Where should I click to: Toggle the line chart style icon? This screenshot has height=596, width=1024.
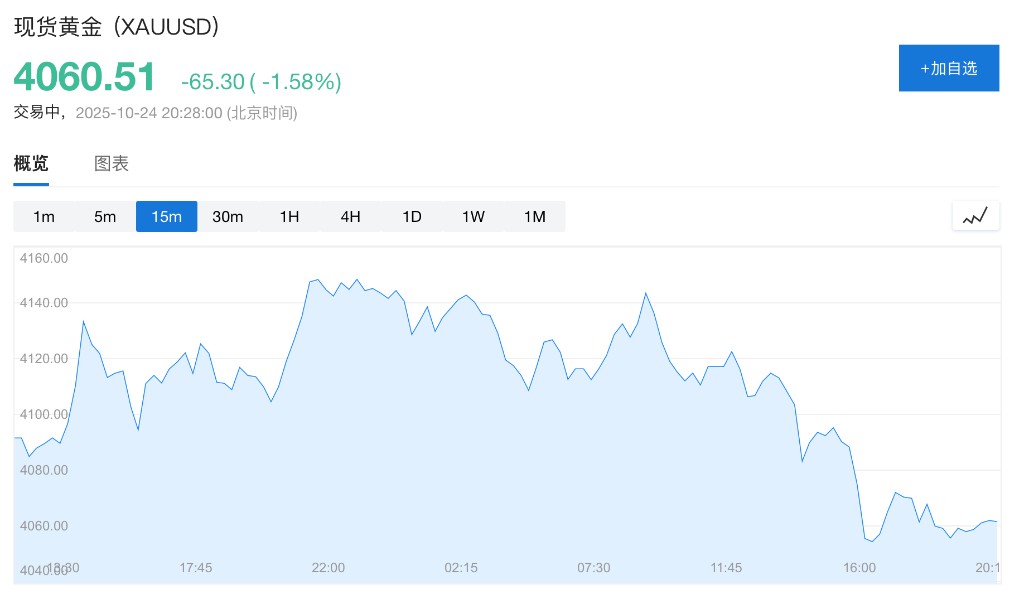click(x=975, y=216)
